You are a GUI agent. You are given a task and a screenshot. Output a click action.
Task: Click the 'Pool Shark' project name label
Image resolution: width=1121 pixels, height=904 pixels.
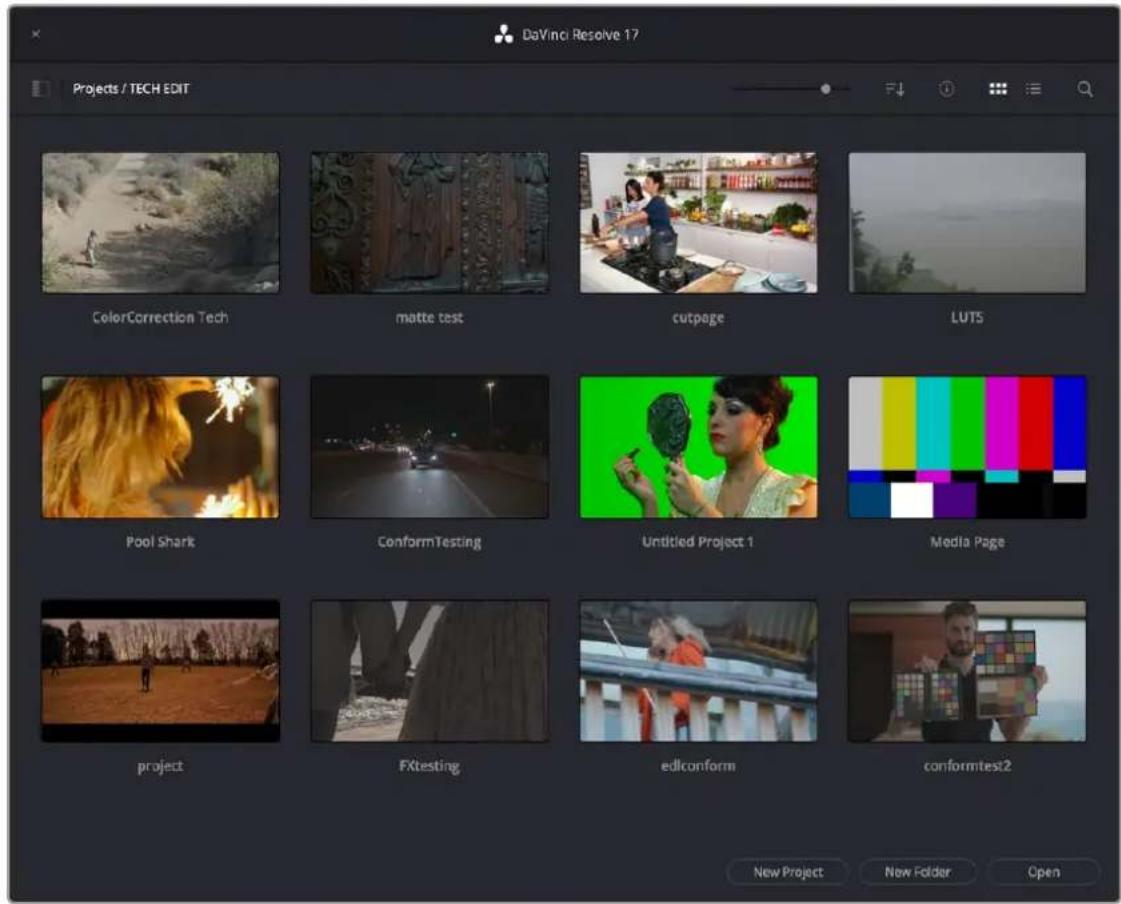(x=160, y=541)
